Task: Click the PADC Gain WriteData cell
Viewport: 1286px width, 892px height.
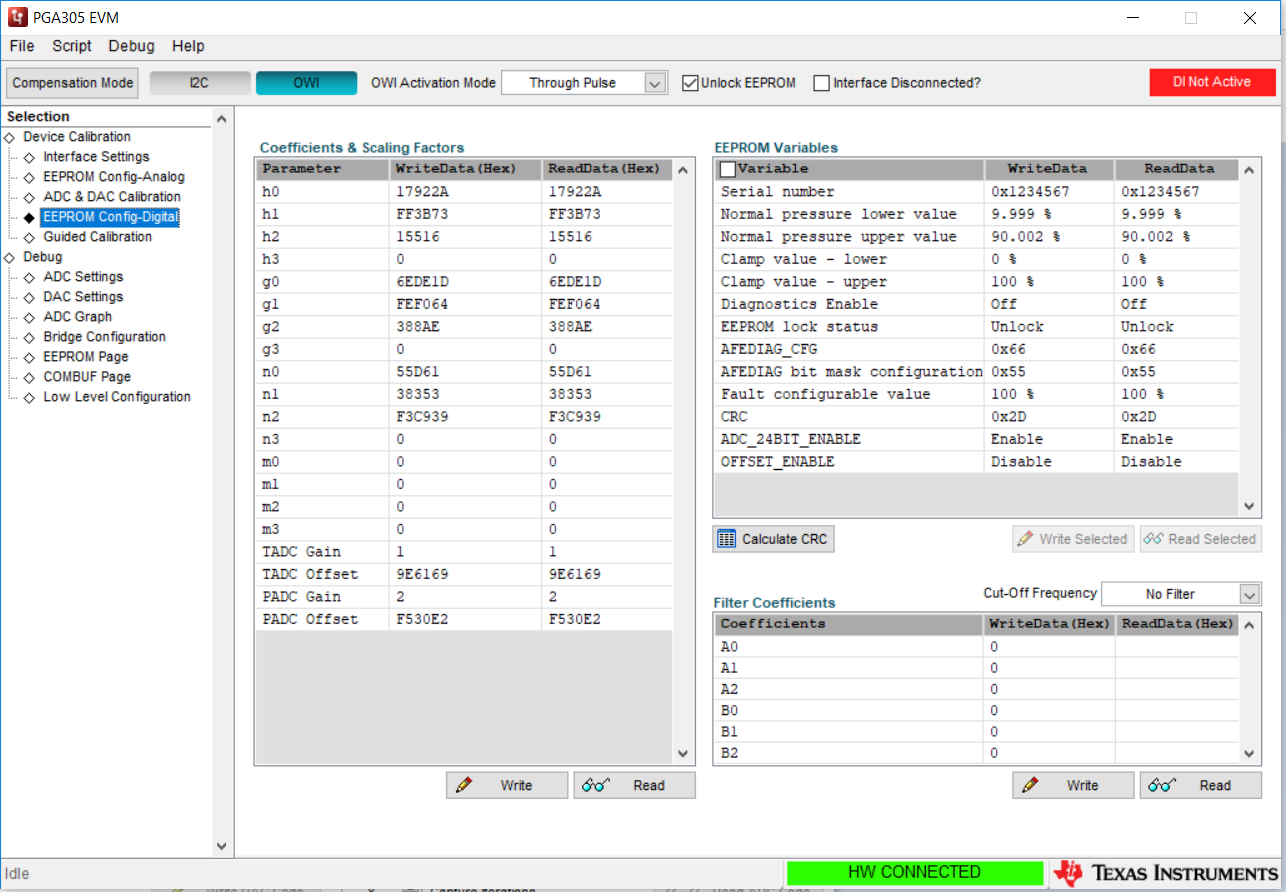Action: (466, 597)
